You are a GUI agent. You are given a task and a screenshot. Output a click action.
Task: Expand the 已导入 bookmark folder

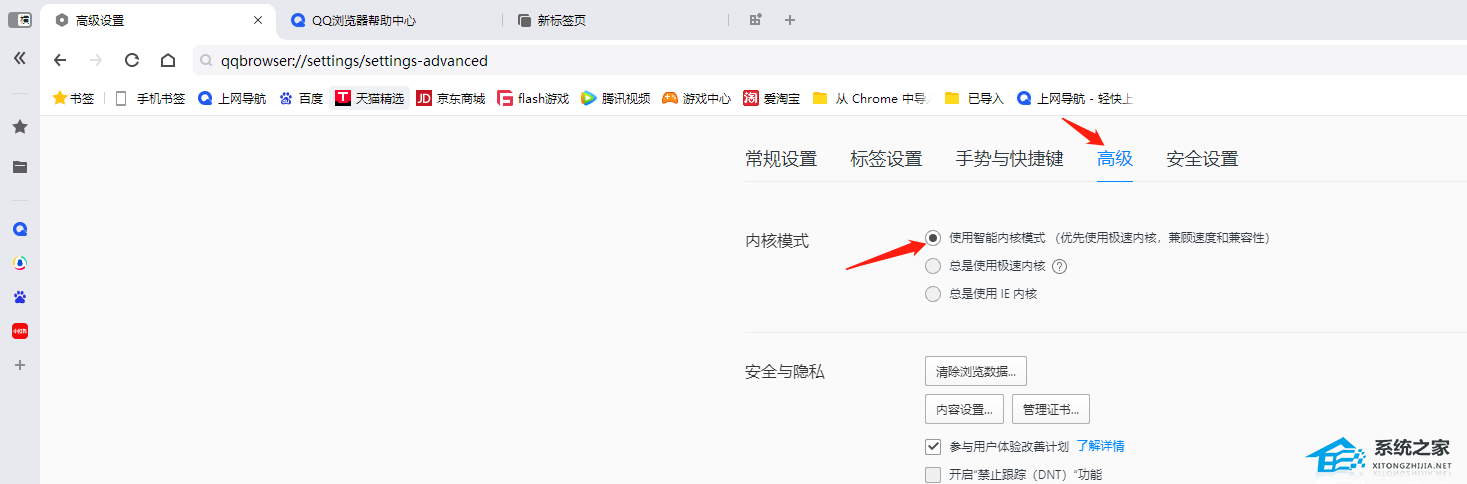pyautogui.click(x=974, y=98)
